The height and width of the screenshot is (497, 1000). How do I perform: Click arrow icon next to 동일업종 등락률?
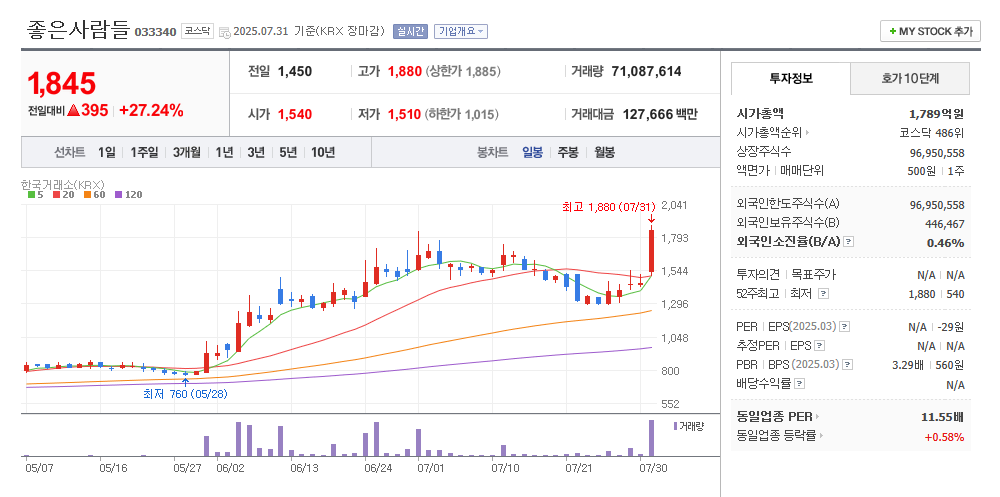coord(821,436)
